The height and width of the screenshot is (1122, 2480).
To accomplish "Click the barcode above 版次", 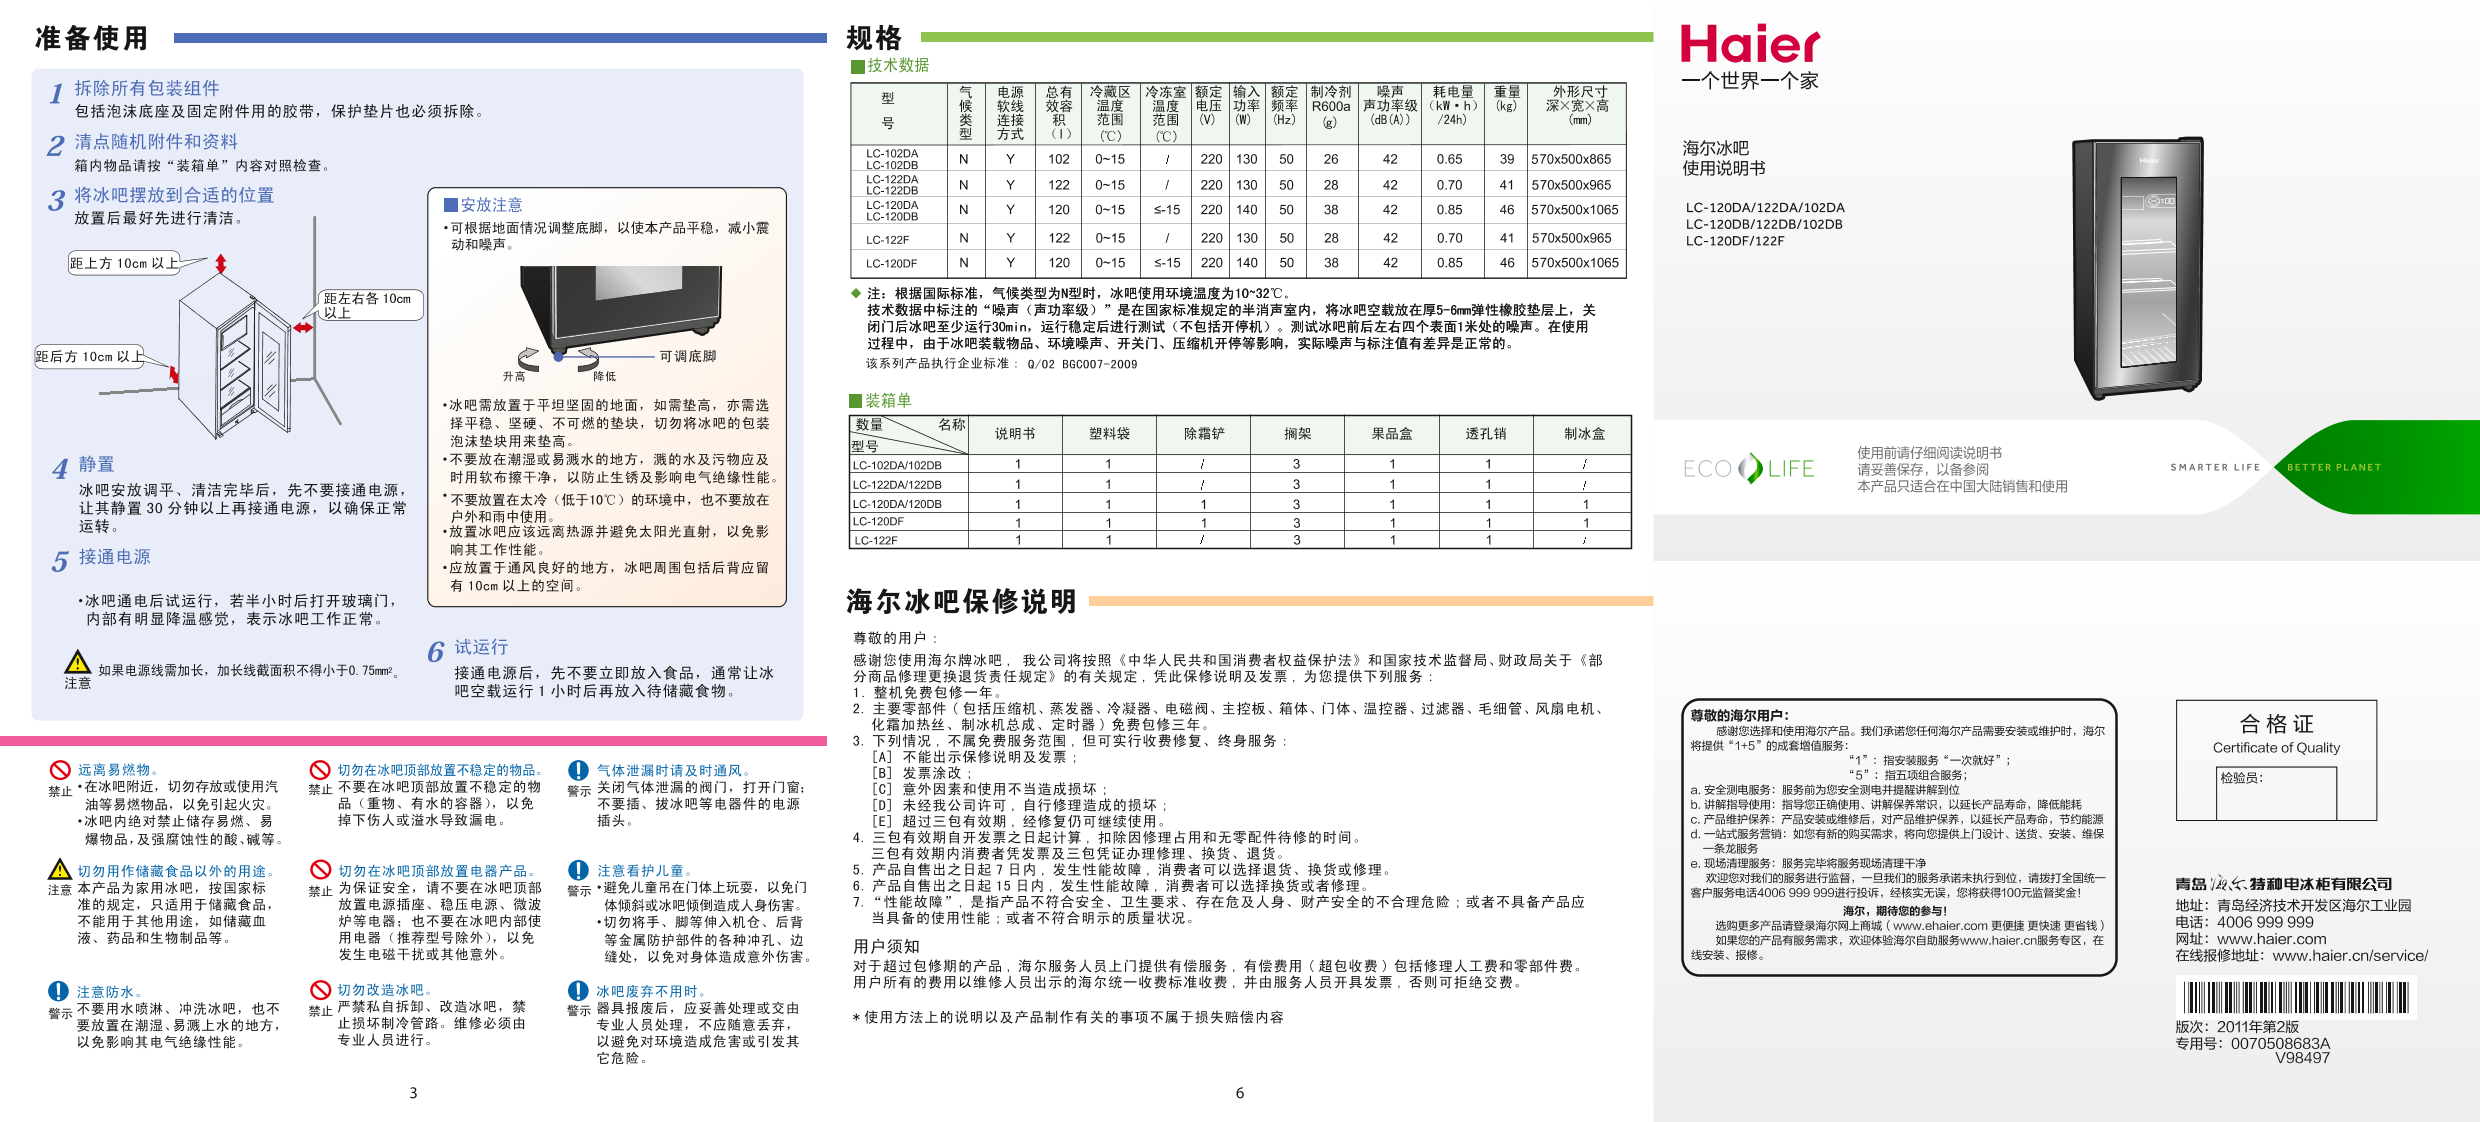I will 2296,998.
